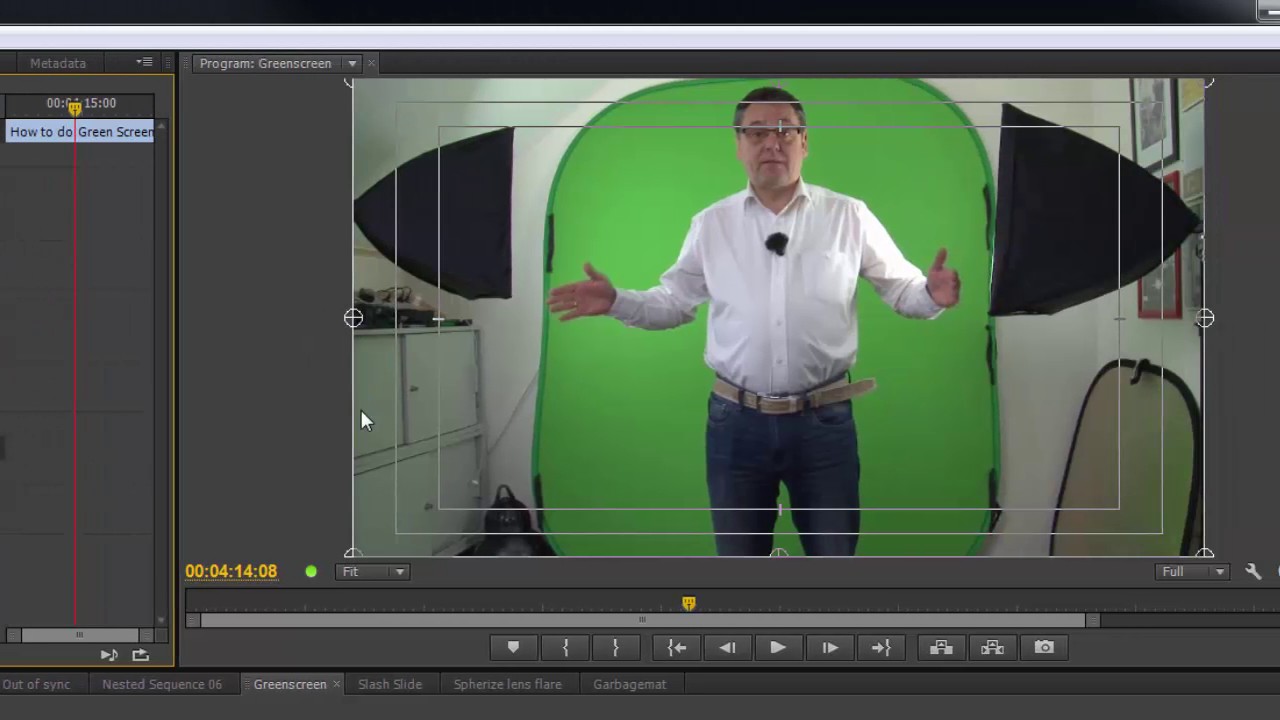The height and width of the screenshot is (720, 1280).
Task: Click the Program monitor zoom scroll bar
Action: (642, 620)
